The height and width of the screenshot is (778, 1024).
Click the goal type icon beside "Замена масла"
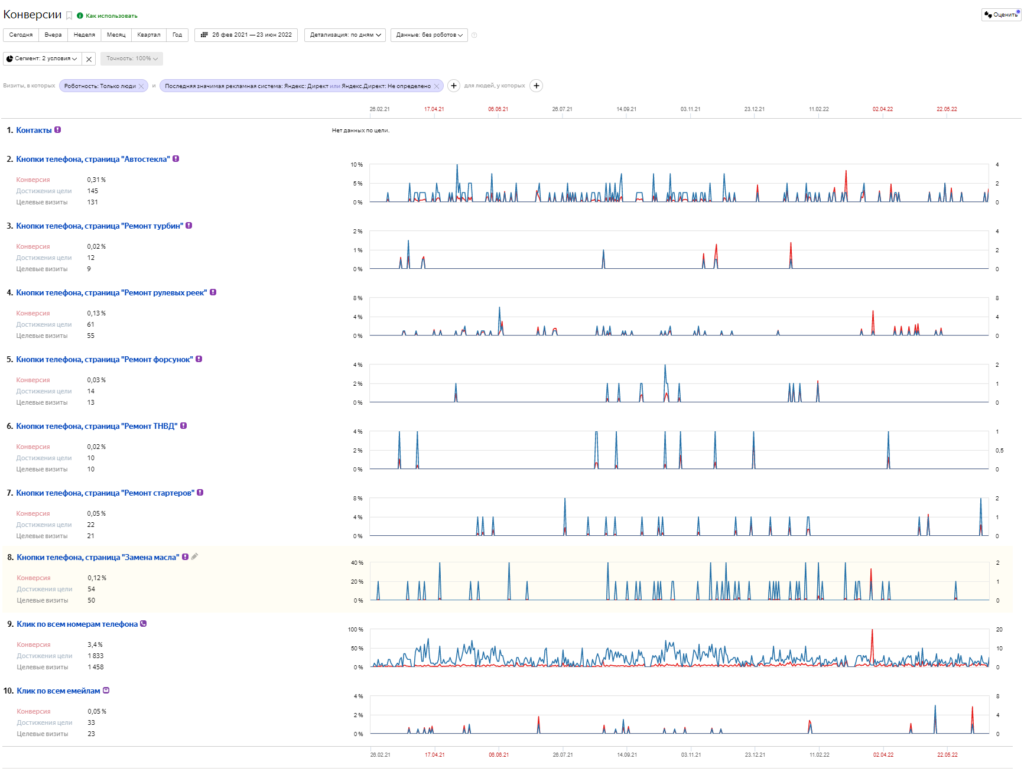[x=185, y=557]
